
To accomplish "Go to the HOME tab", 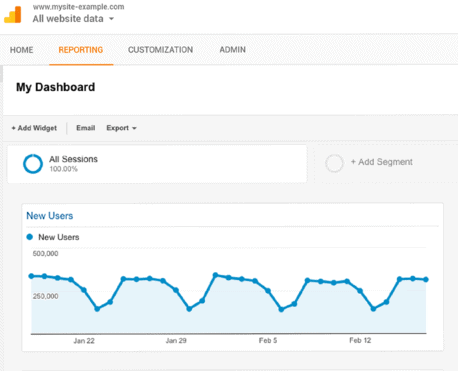I will click(x=22, y=50).
